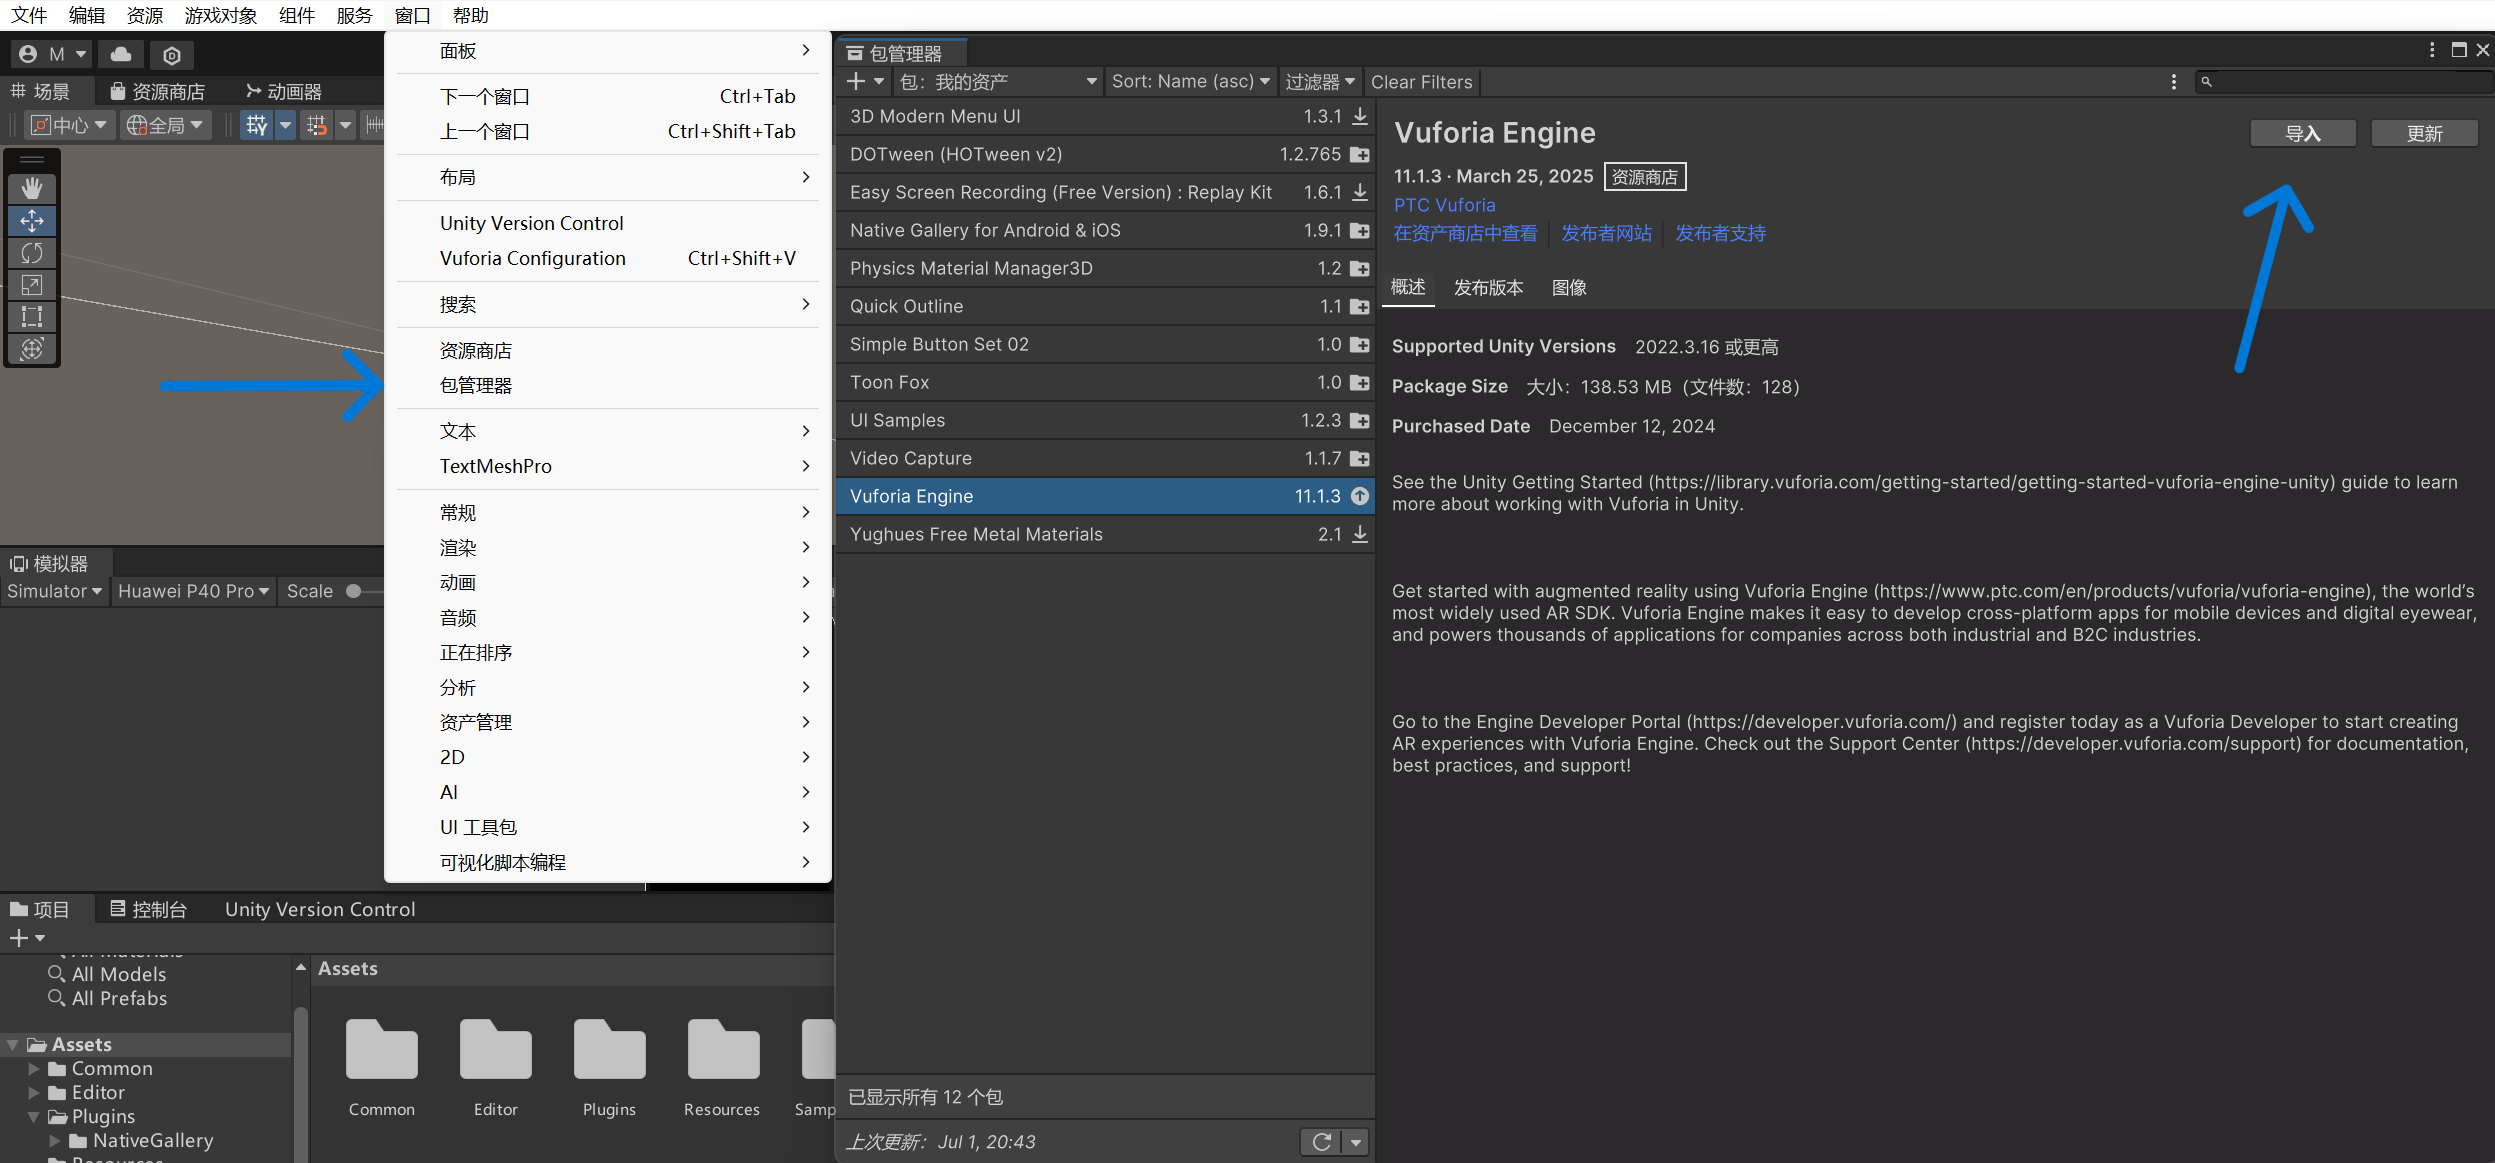Click import icon for UI Samples

[1360, 421]
